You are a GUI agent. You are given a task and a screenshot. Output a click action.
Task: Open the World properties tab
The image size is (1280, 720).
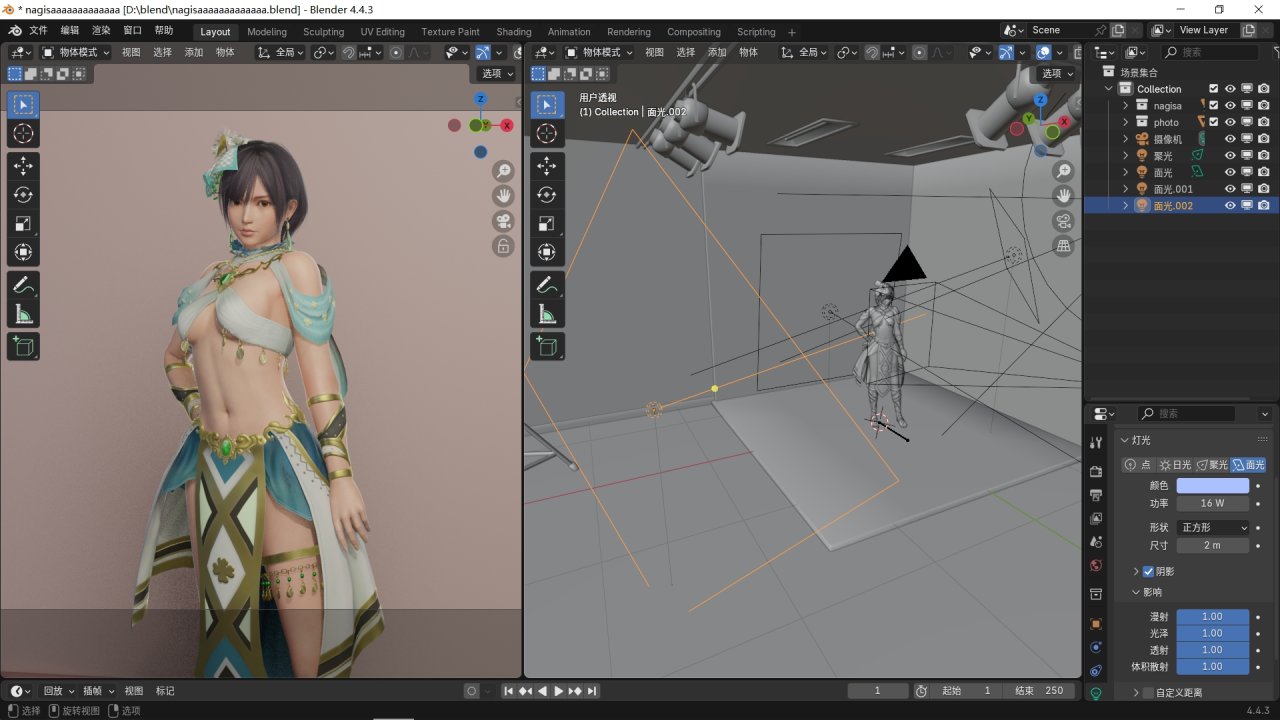[x=1096, y=565]
